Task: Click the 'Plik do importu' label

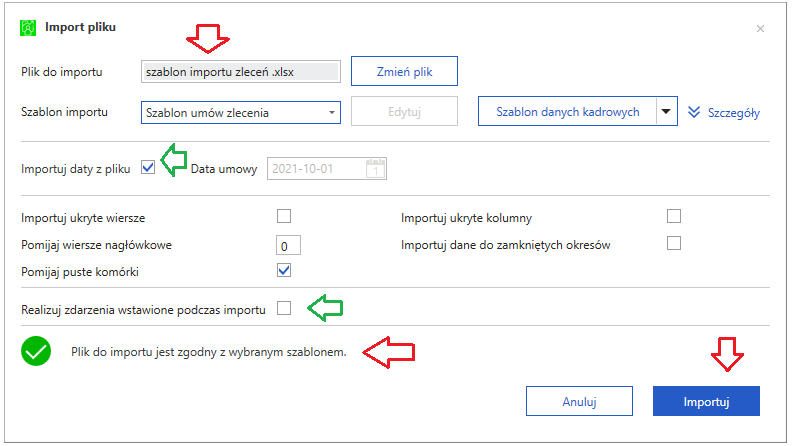Action: [x=62, y=72]
